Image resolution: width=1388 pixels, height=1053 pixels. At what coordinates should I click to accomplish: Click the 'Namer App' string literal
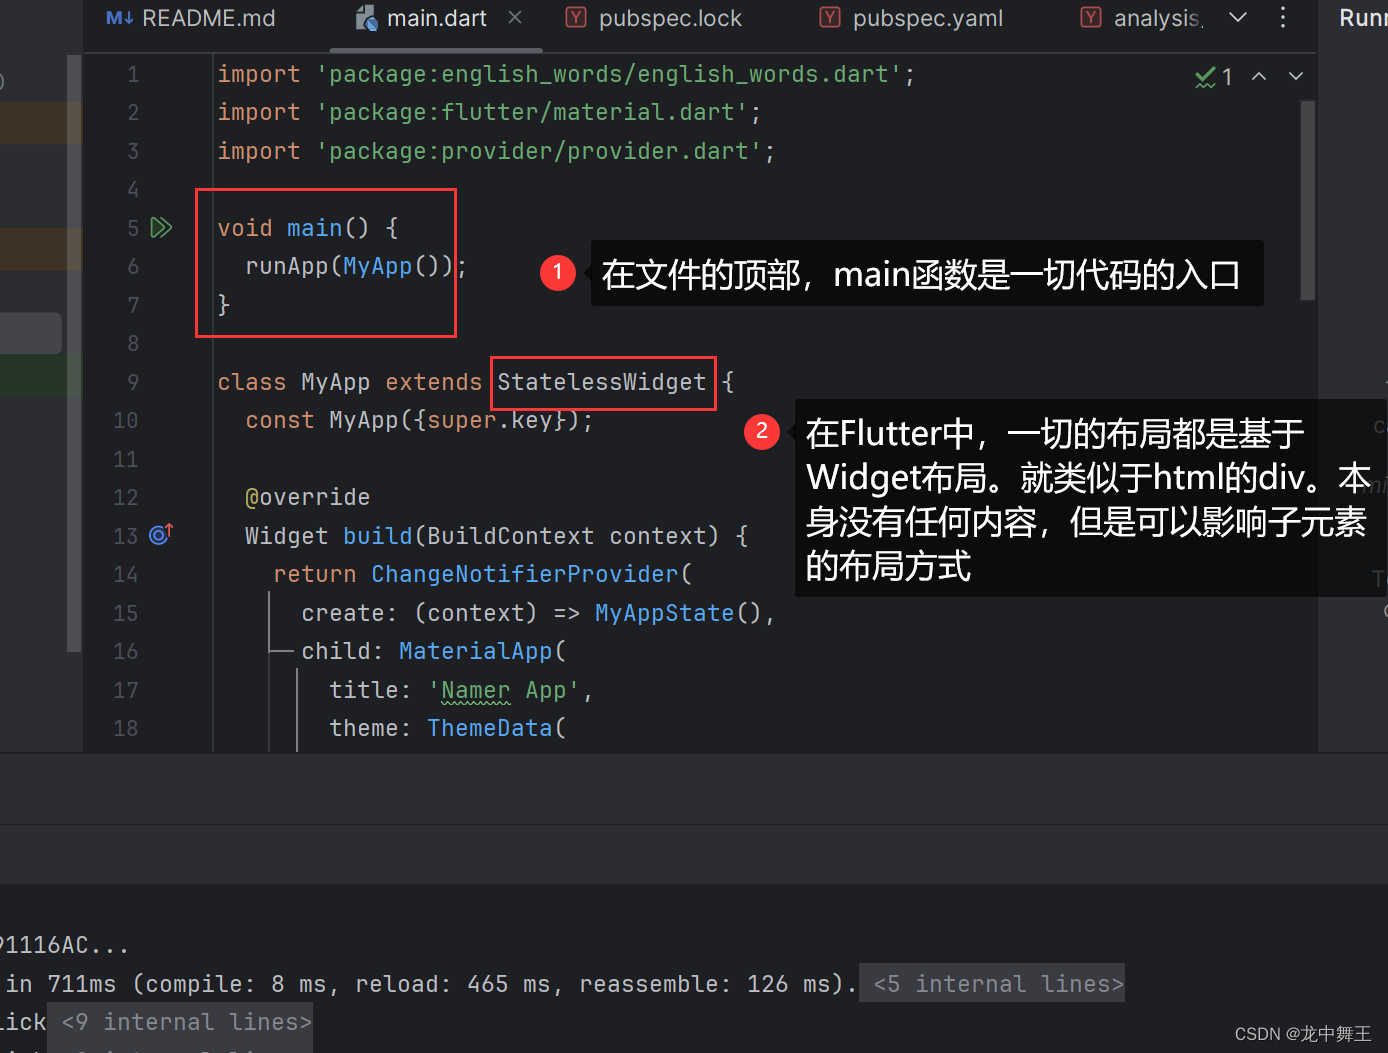pyautogui.click(x=504, y=690)
